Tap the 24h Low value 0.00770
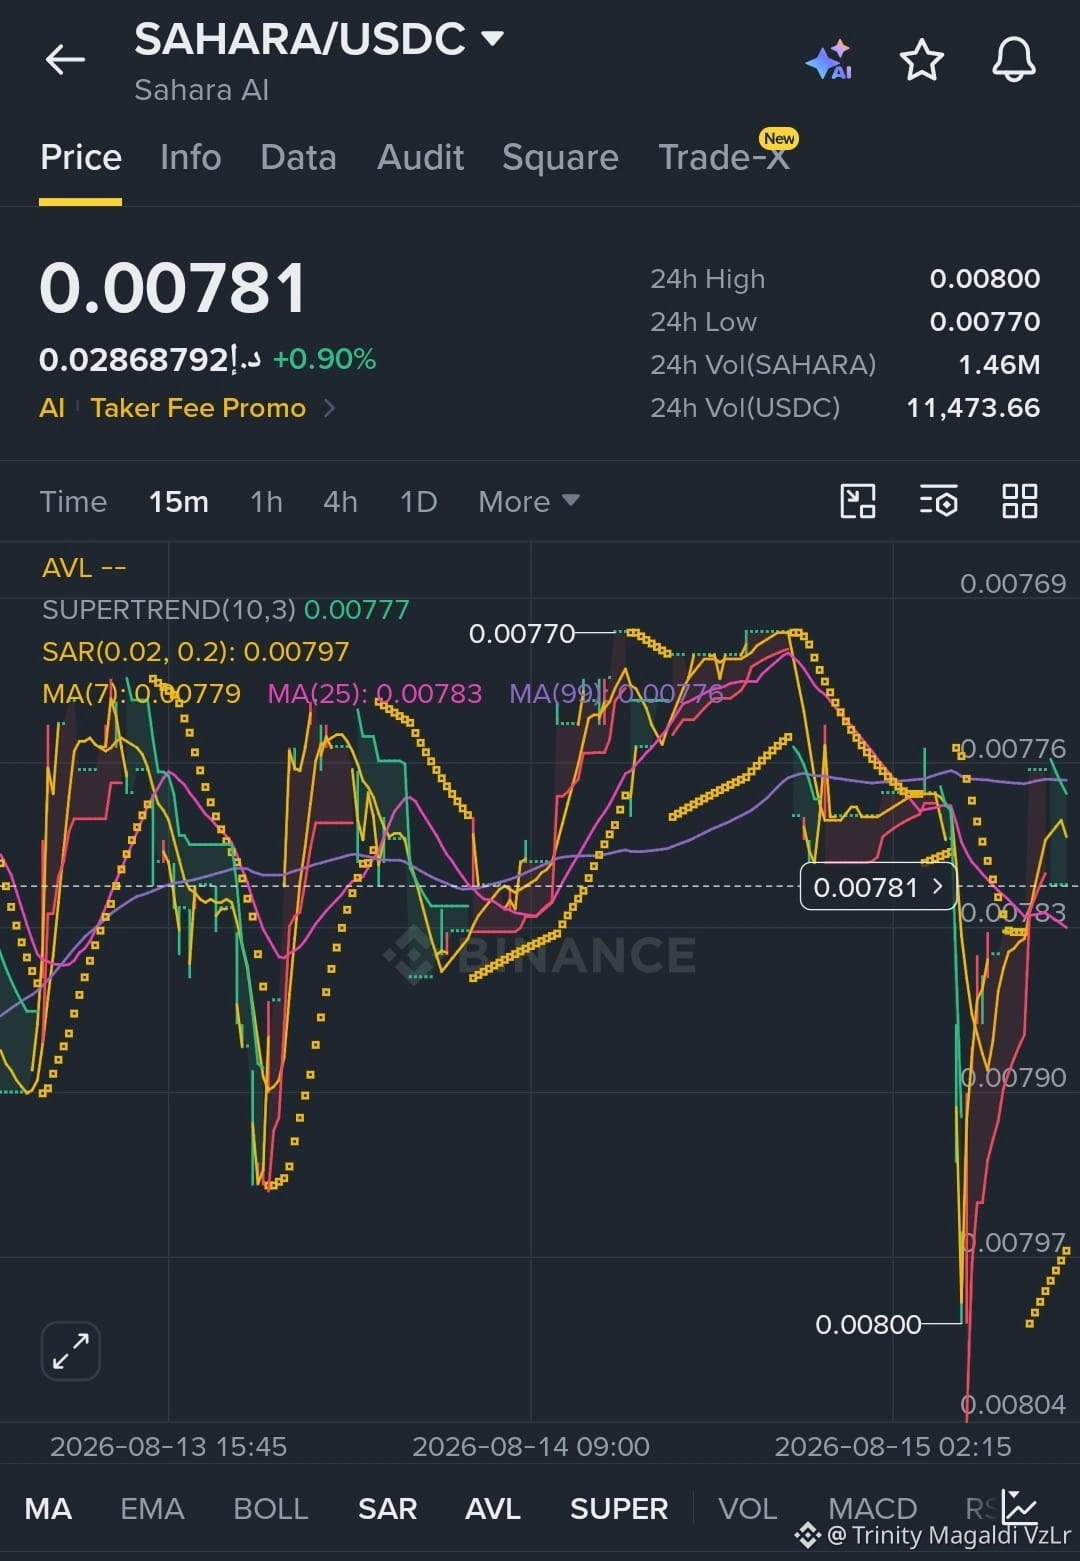The image size is (1080, 1561). [984, 322]
